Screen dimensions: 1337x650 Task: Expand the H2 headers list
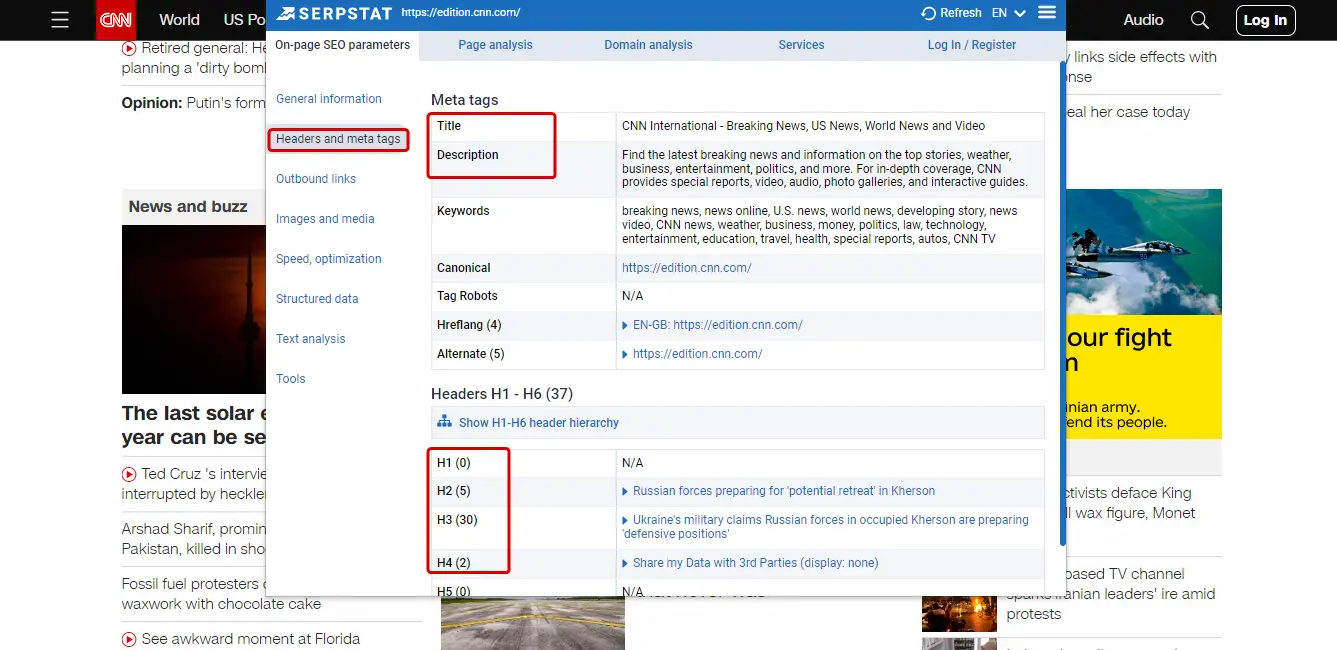pos(626,491)
